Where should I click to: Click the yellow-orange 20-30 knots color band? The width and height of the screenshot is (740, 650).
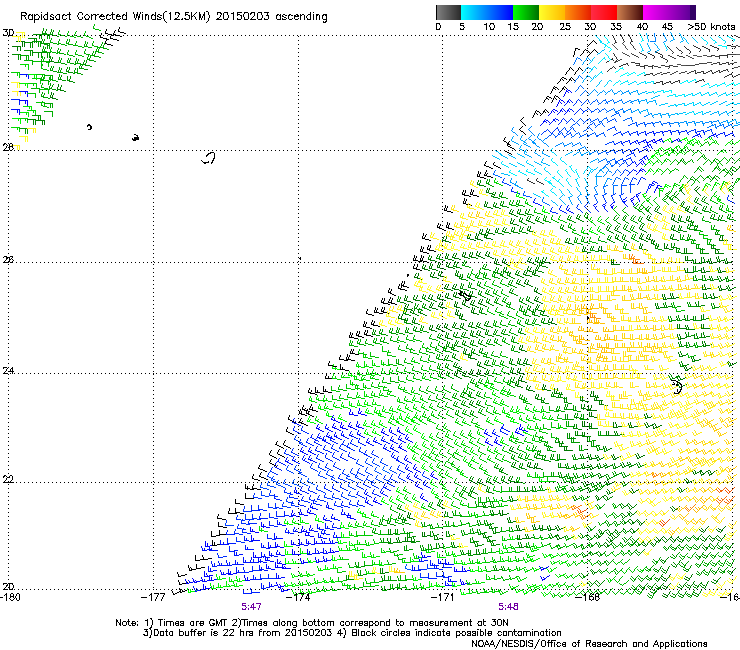pos(565,12)
